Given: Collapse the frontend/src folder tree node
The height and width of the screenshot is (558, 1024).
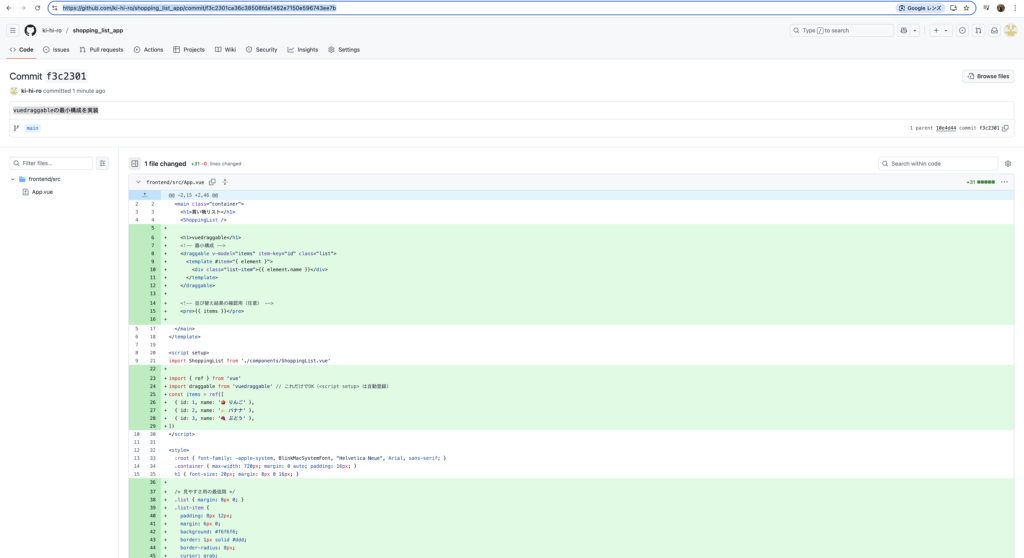Looking at the screenshot, I should 12,179.
